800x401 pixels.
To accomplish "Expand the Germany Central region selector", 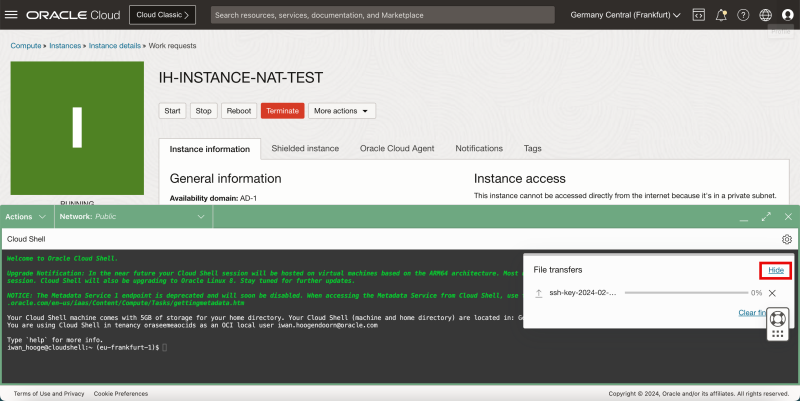I will pyautogui.click(x=626, y=15).
